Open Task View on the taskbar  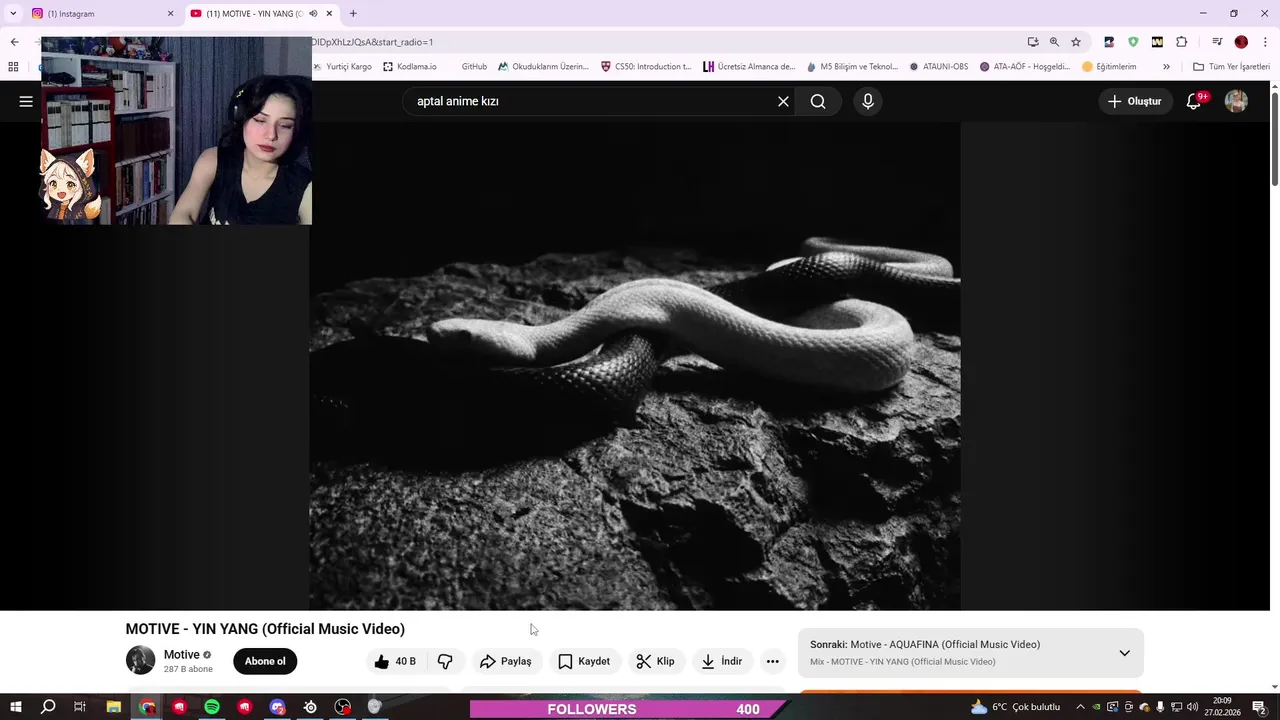click(80, 707)
